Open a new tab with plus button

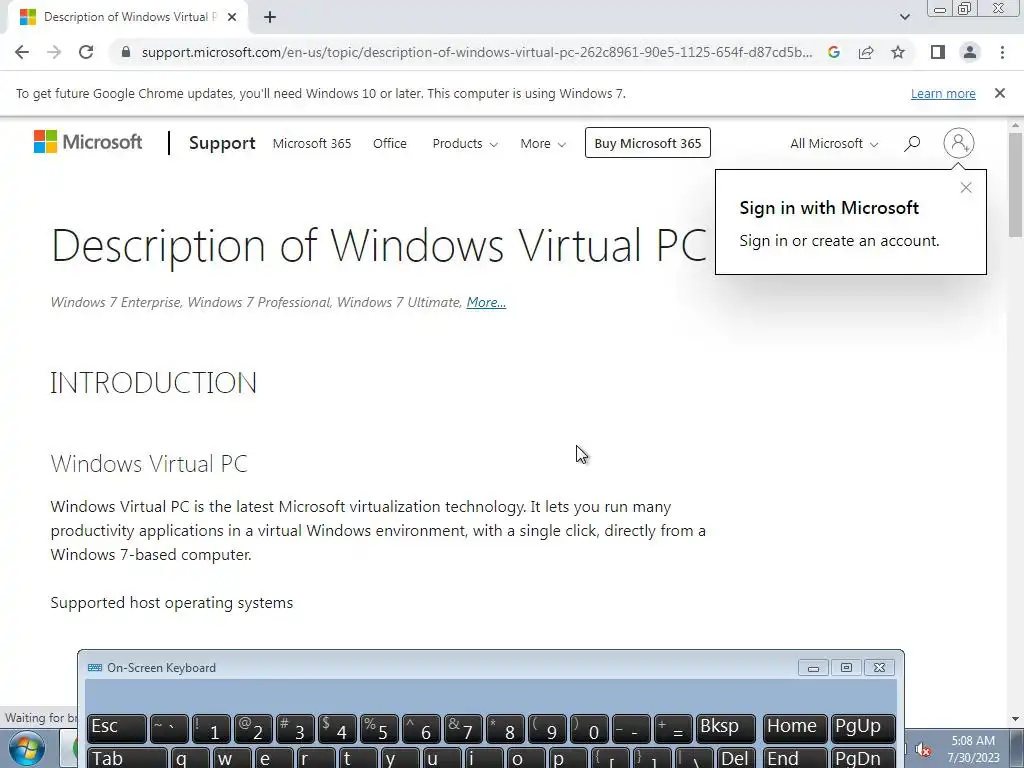pos(270,17)
